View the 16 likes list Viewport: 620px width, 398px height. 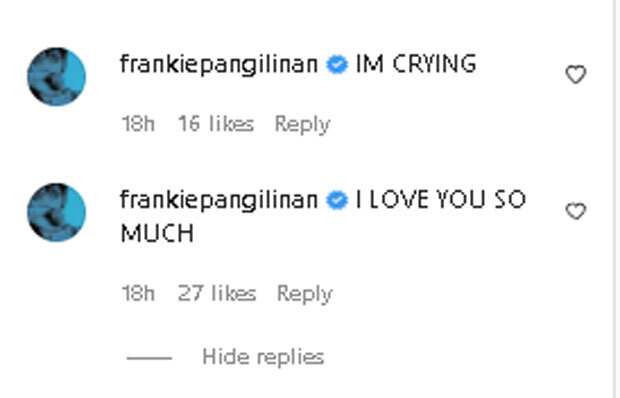tap(216, 124)
